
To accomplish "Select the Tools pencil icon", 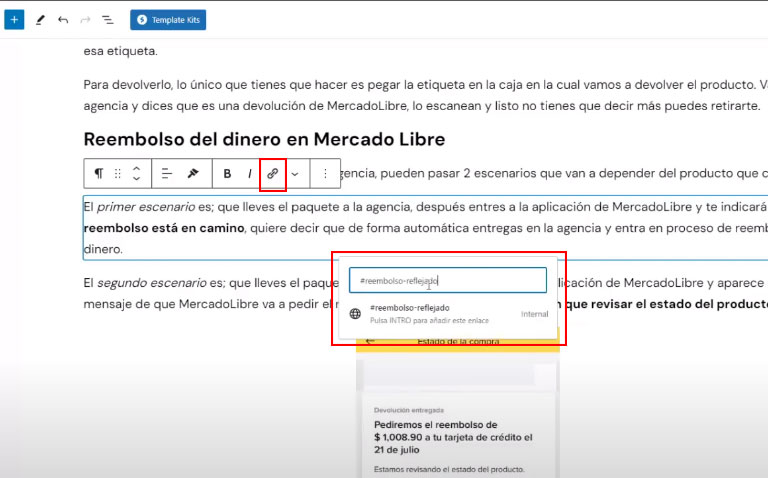I will pyautogui.click(x=40, y=20).
